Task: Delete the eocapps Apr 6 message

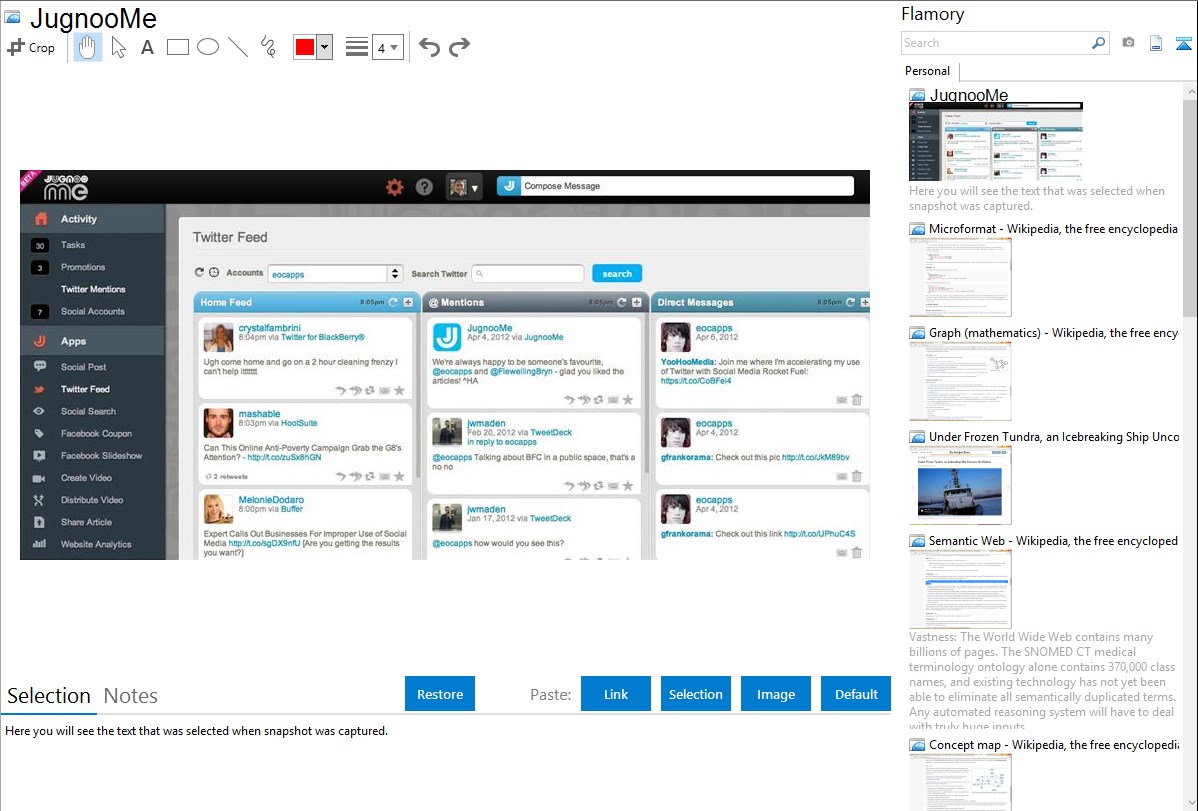Action: coord(857,400)
